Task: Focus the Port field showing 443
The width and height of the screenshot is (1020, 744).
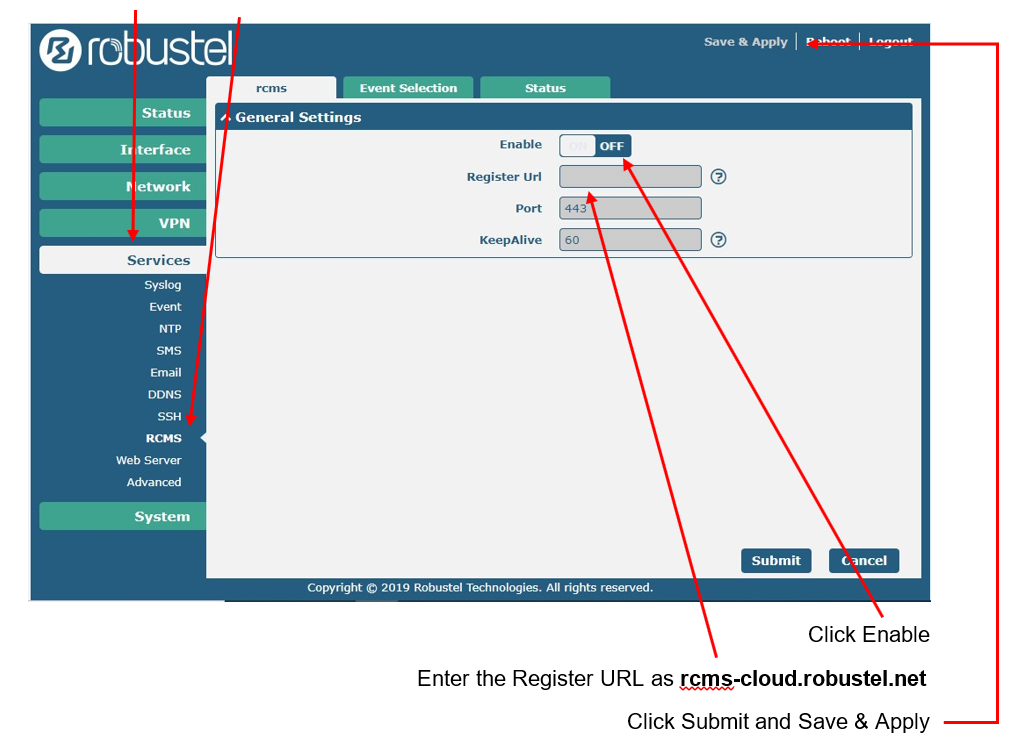Action: point(630,208)
